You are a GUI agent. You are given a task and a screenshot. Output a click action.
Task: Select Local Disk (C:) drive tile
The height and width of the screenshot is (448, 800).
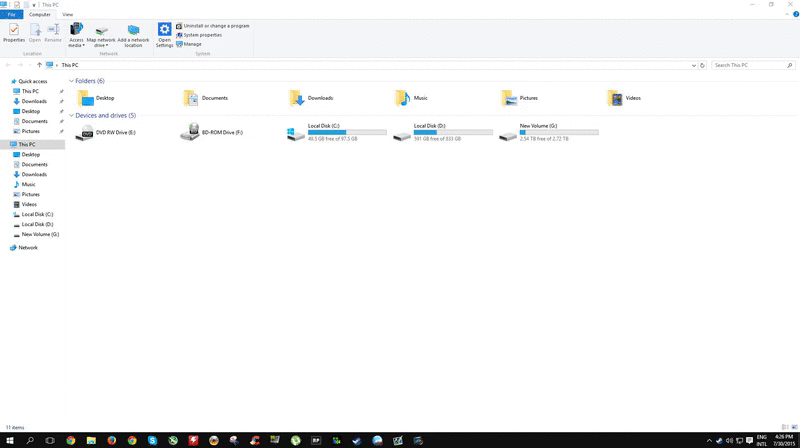[x=336, y=132]
